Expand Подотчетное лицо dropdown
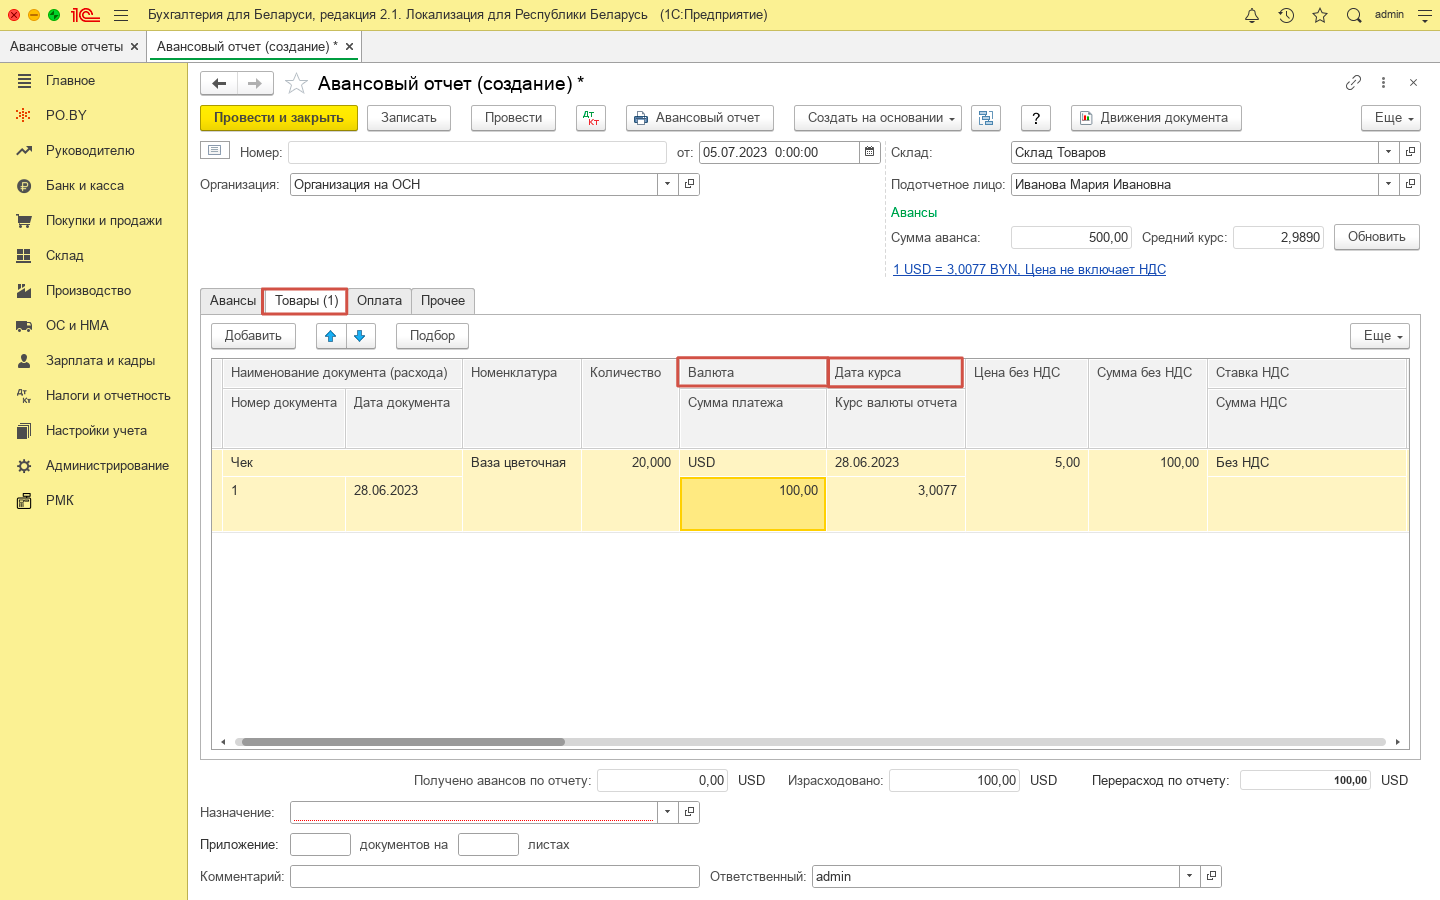 [x=1388, y=184]
